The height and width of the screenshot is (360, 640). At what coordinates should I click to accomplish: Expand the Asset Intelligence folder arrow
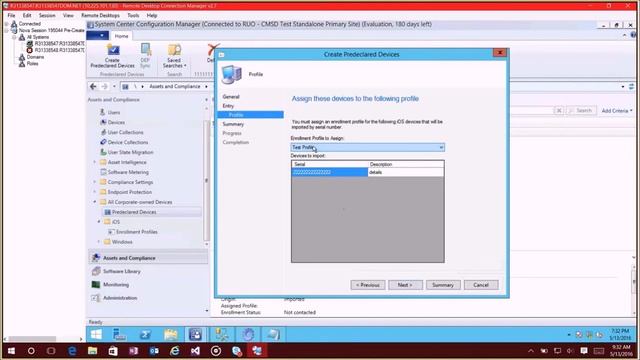(95, 162)
